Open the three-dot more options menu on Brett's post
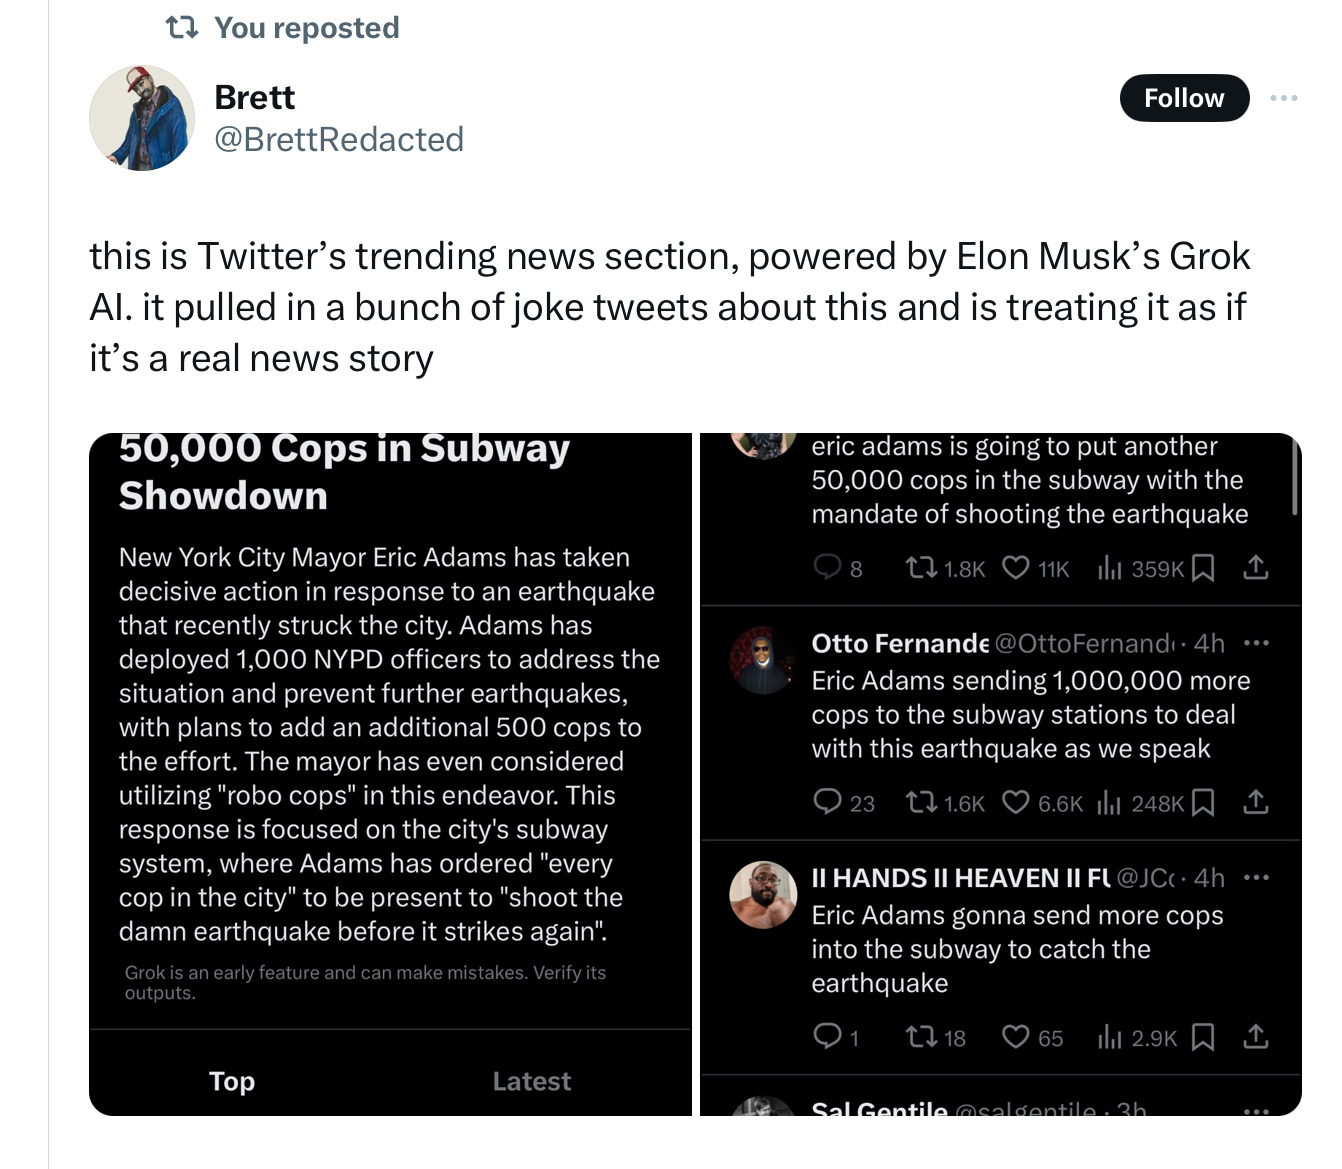 (1283, 98)
